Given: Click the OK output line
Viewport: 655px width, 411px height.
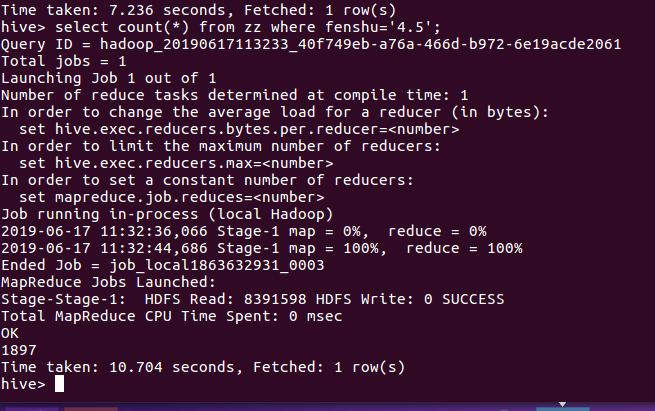Looking at the screenshot, I should (x=10, y=333).
